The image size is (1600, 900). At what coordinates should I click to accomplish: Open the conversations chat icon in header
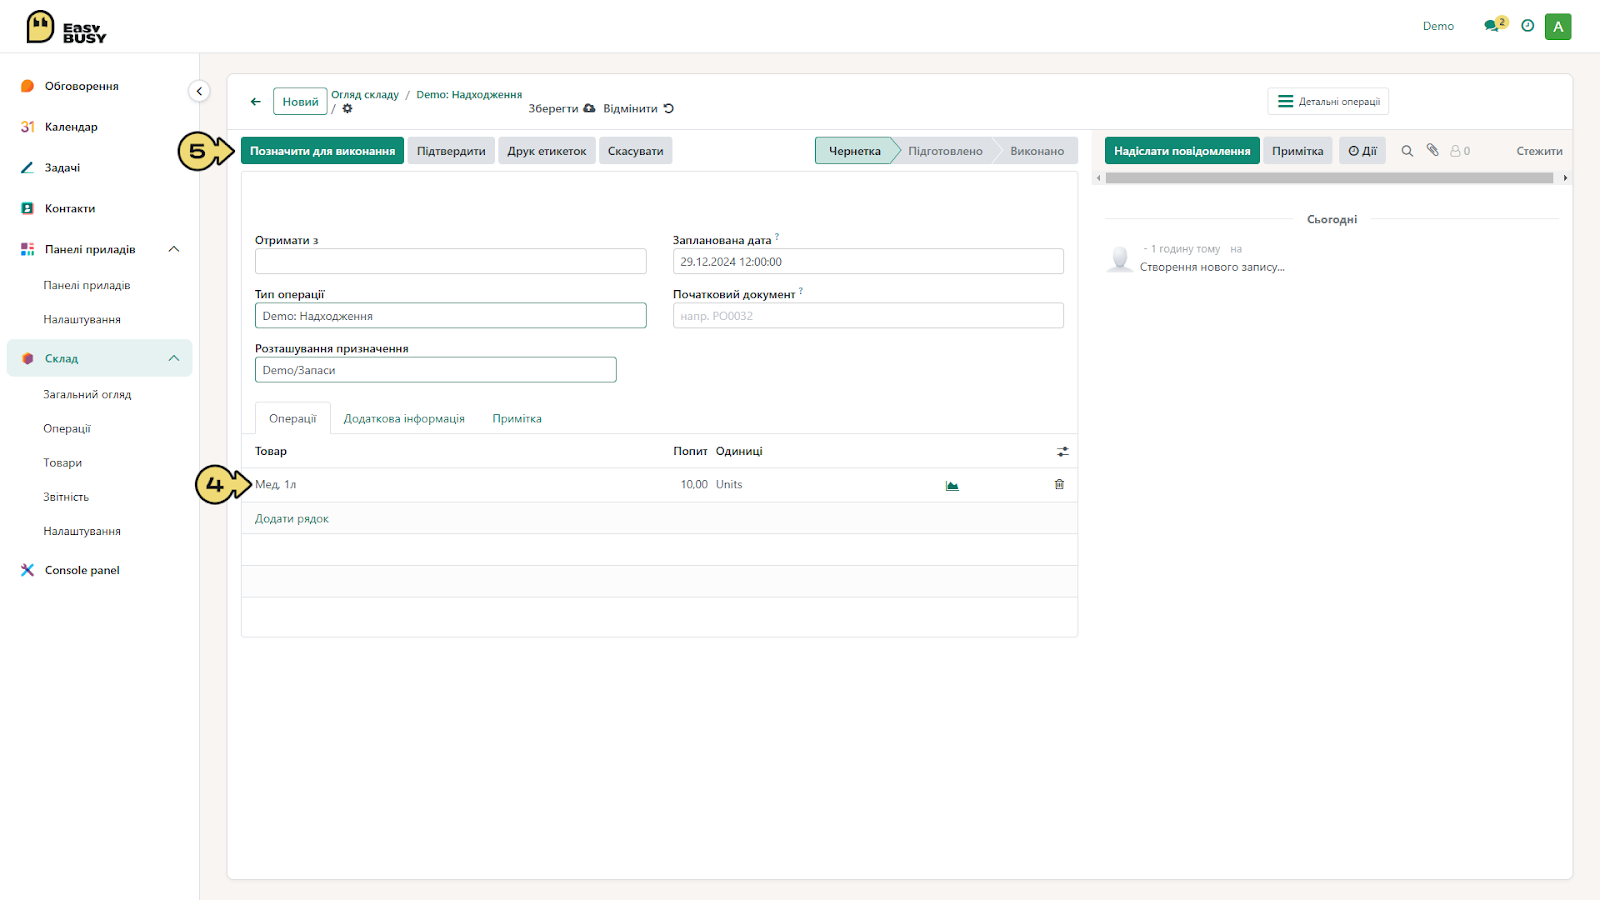tap(1493, 26)
